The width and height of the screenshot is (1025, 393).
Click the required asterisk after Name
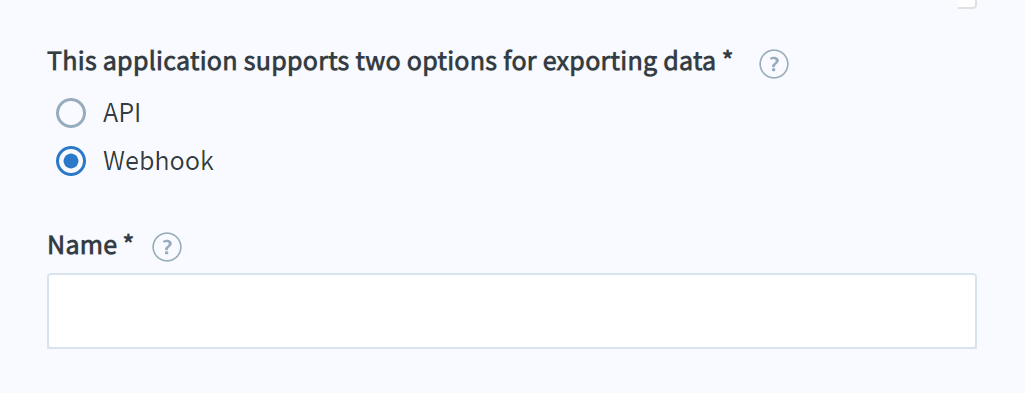click(127, 241)
